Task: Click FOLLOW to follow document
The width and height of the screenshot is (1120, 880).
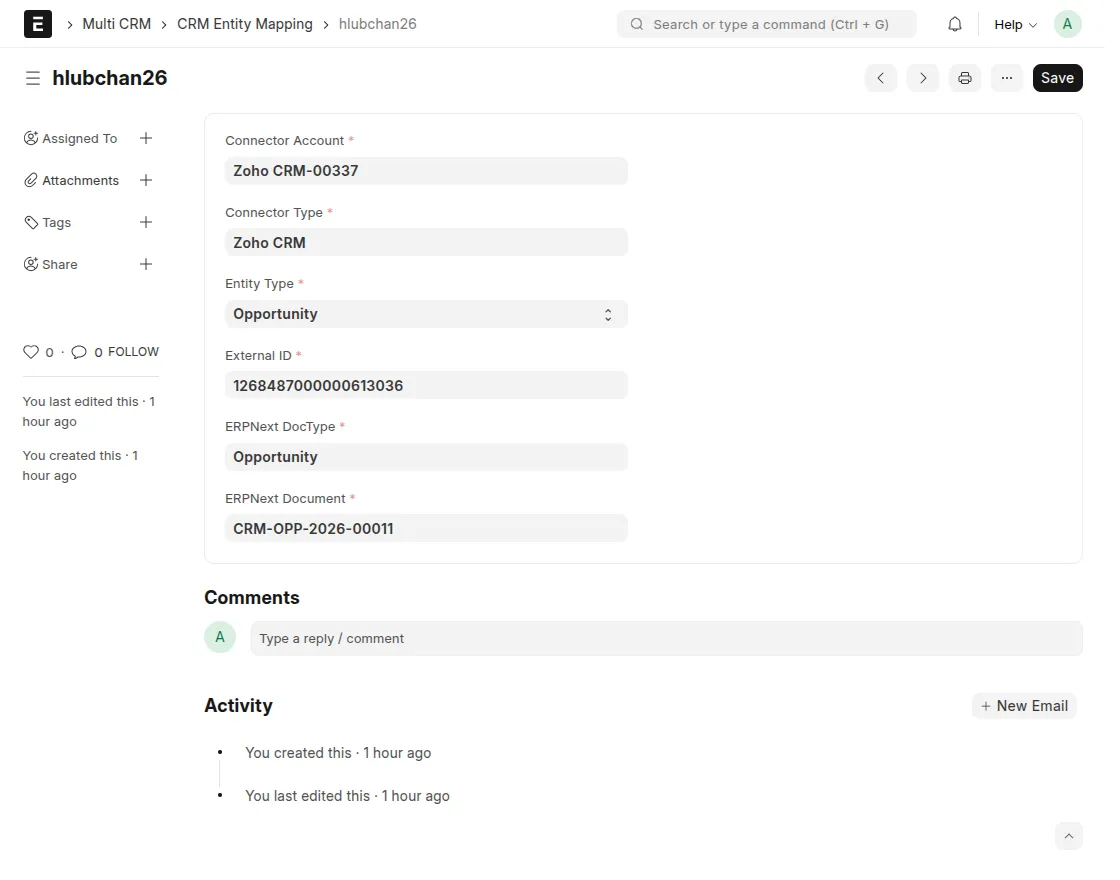Action: pyautogui.click(x=133, y=352)
